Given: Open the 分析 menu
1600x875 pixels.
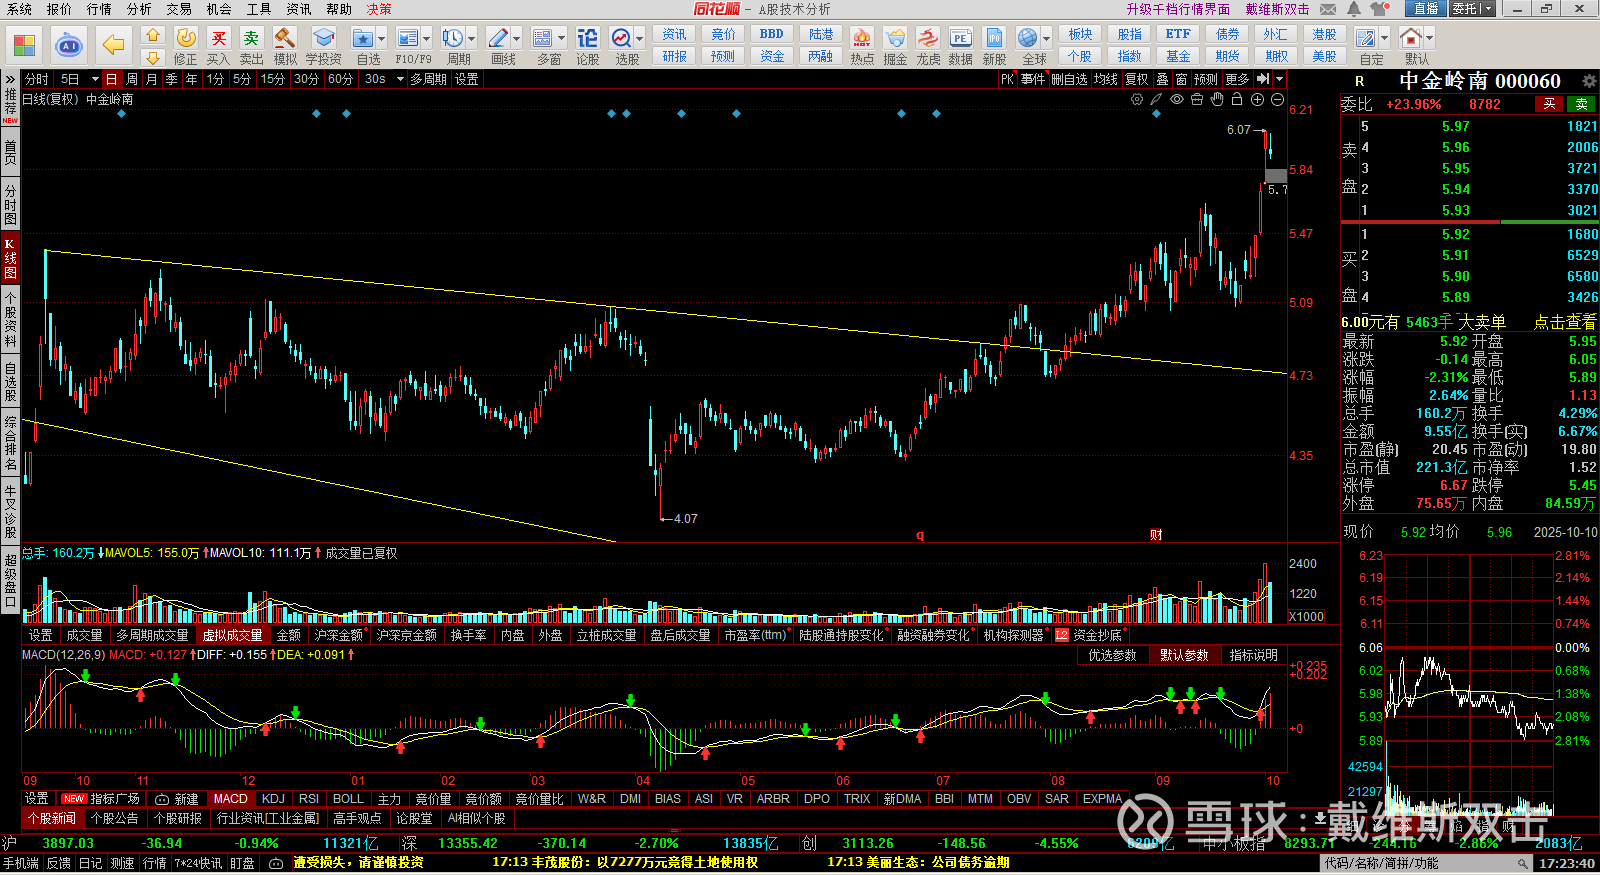Looking at the screenshot, I should coord(139,9).
